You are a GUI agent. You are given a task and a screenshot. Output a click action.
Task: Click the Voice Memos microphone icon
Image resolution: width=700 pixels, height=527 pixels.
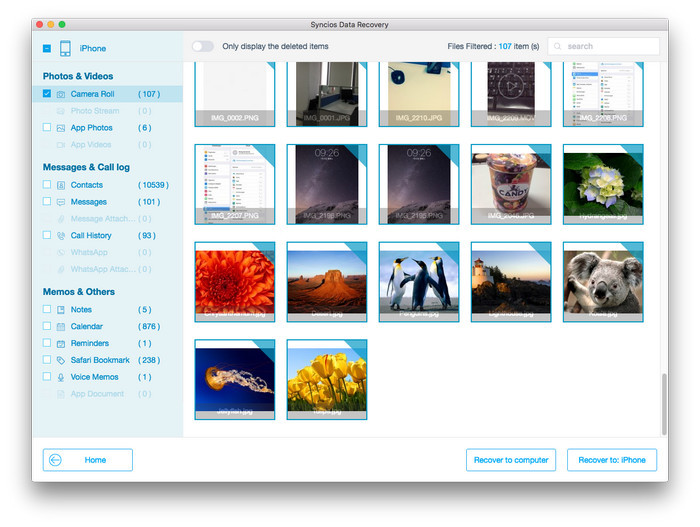61,377
